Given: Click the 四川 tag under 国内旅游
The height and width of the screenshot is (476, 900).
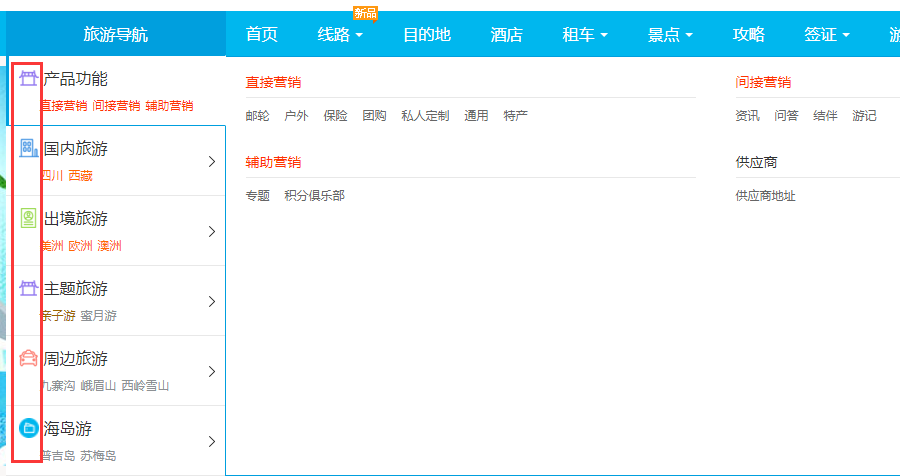Looking at the screenshot, I should click(x=51, y=176).
